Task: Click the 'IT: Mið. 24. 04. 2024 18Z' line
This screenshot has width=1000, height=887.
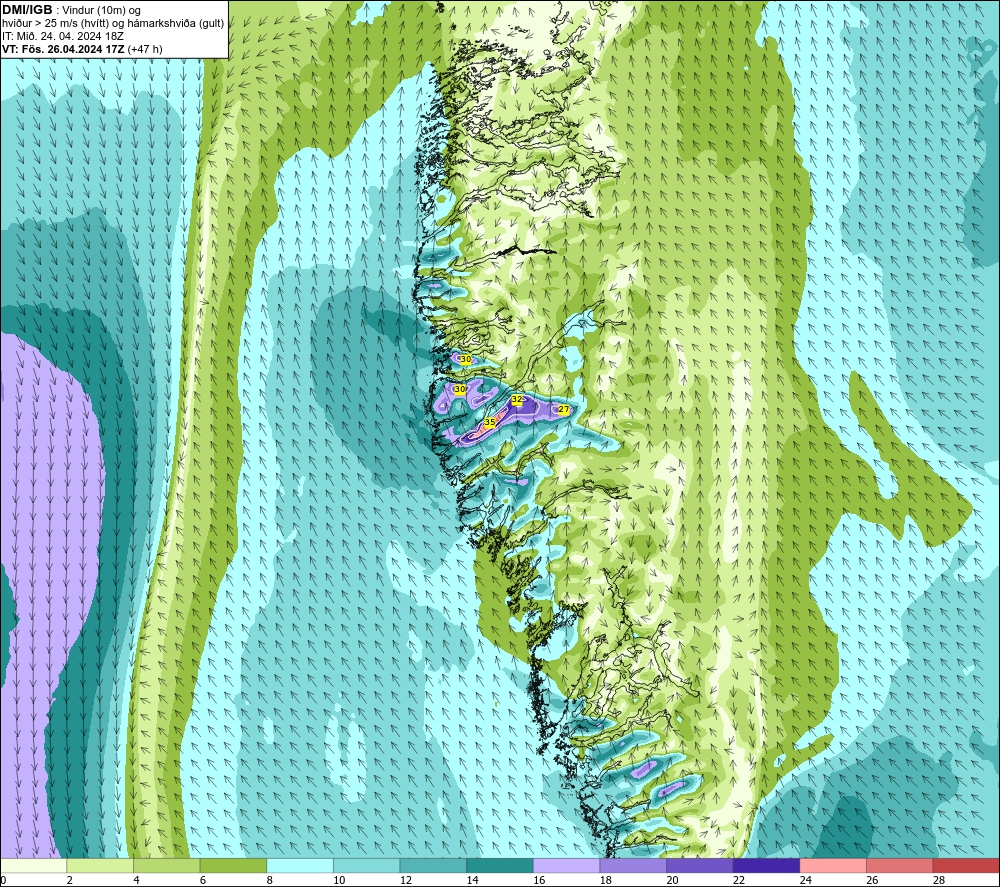Action: (x=62, y=36)
